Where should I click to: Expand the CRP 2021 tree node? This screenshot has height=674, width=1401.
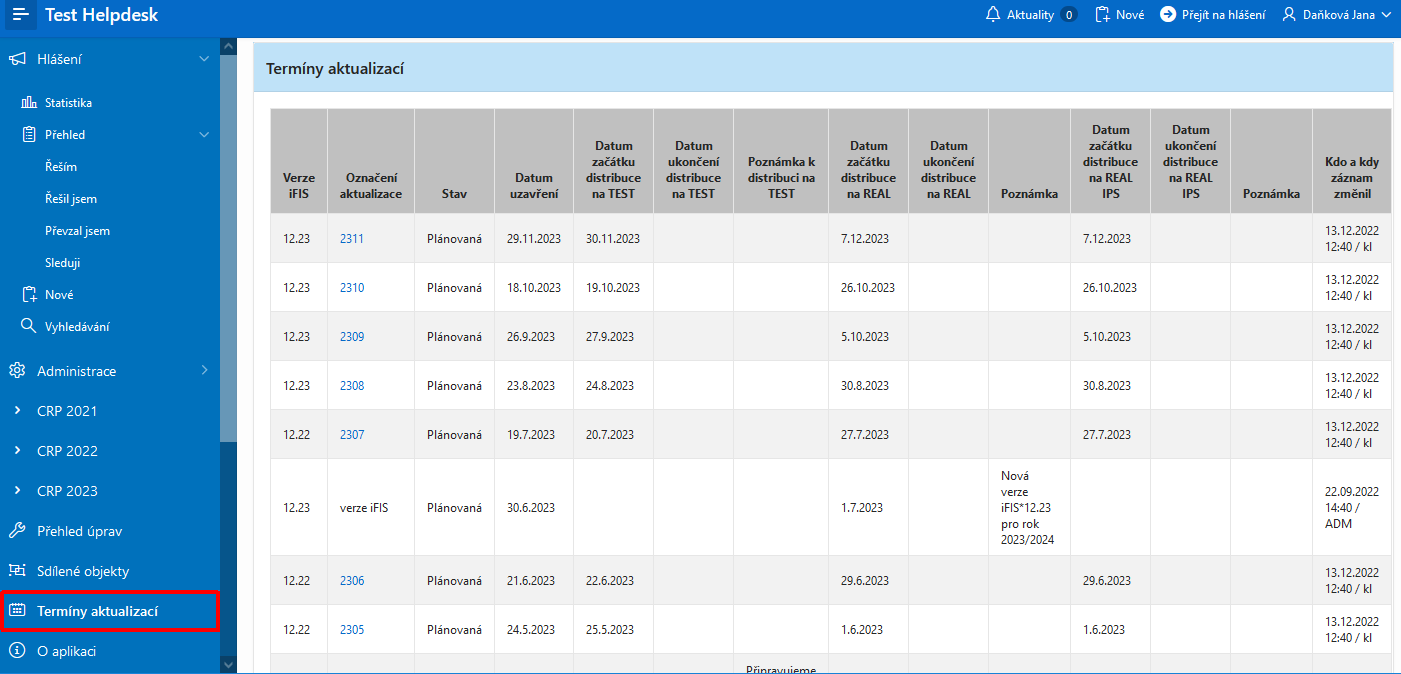click(17, 411)
